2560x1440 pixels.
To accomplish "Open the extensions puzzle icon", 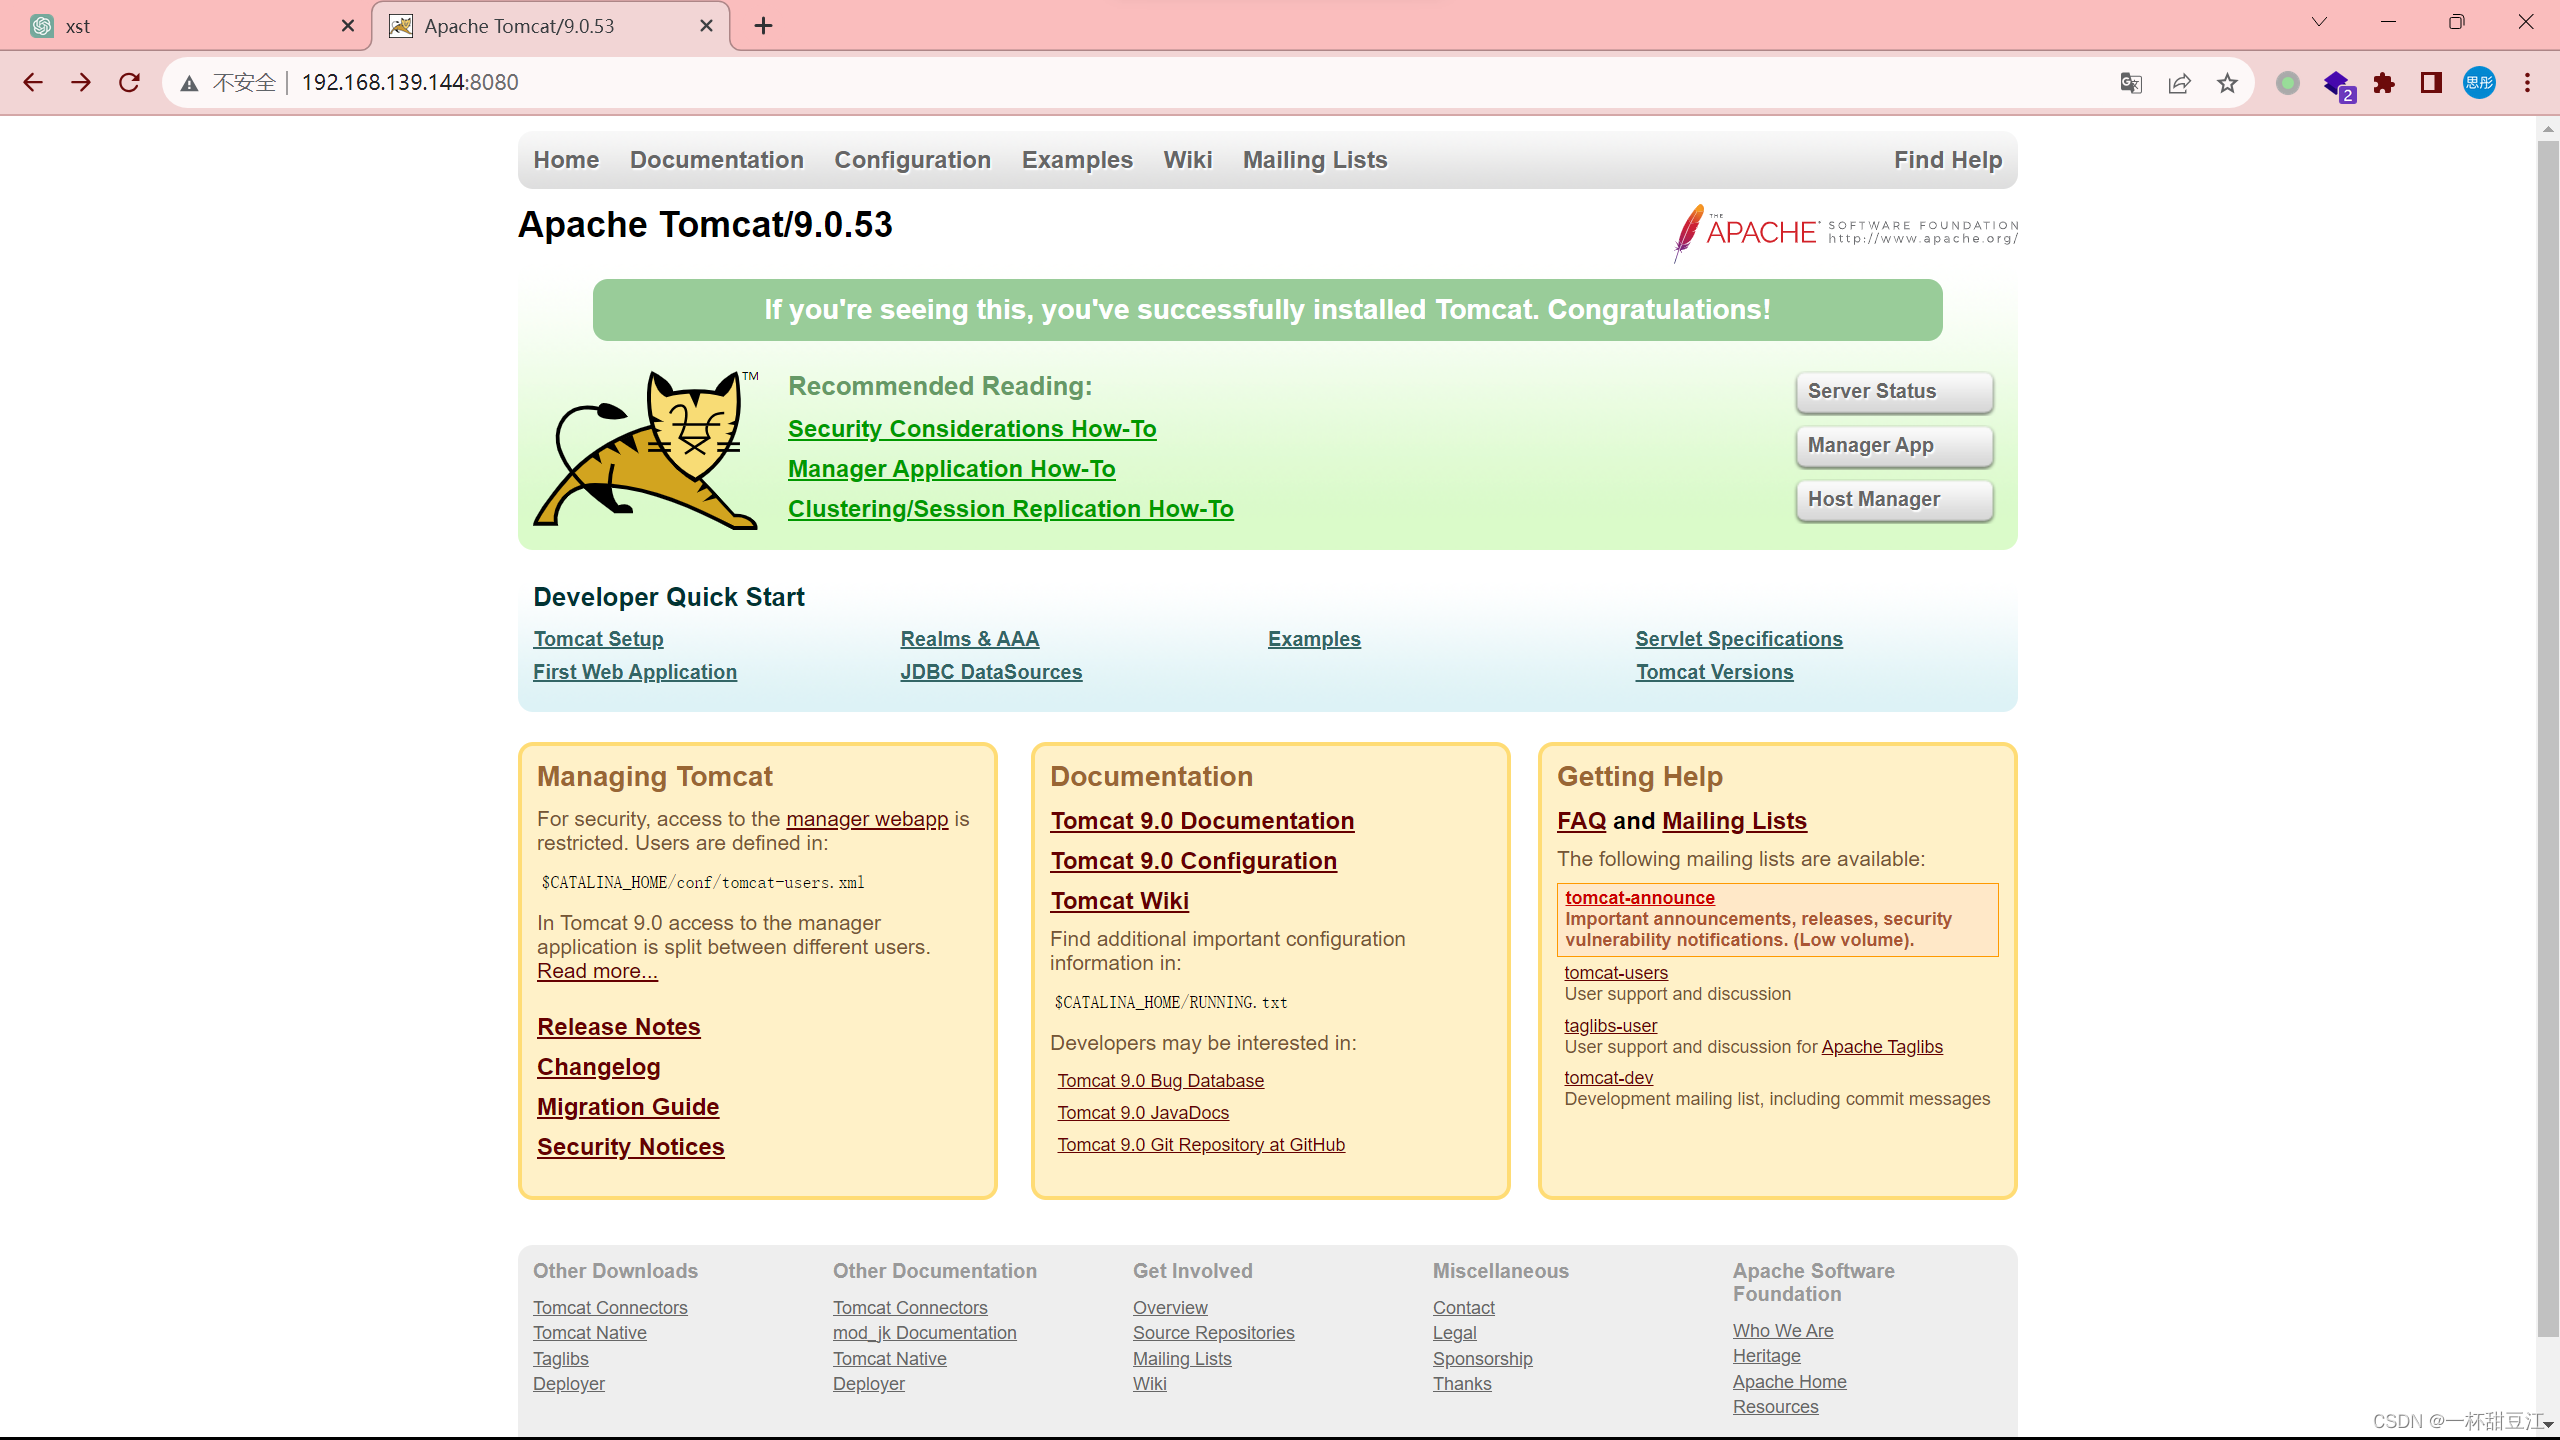I will point(2384,83).
